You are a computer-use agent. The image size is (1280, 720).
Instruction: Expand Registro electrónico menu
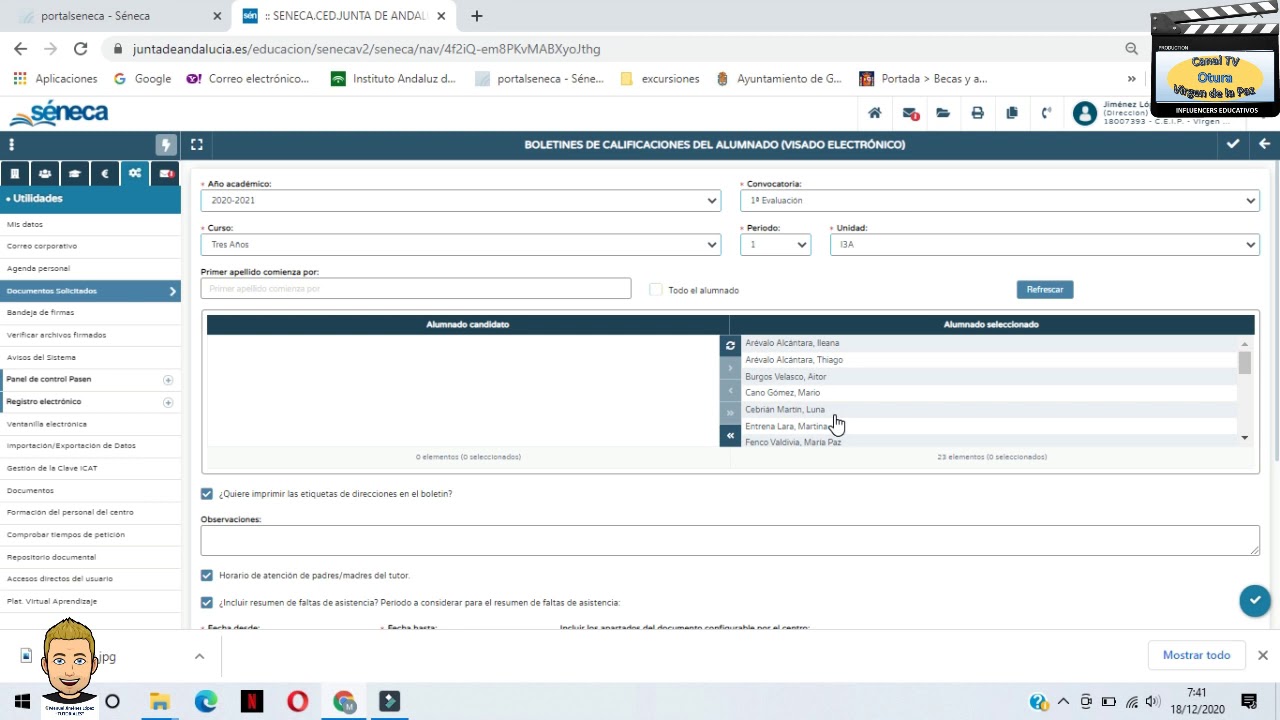click(168, 402)
